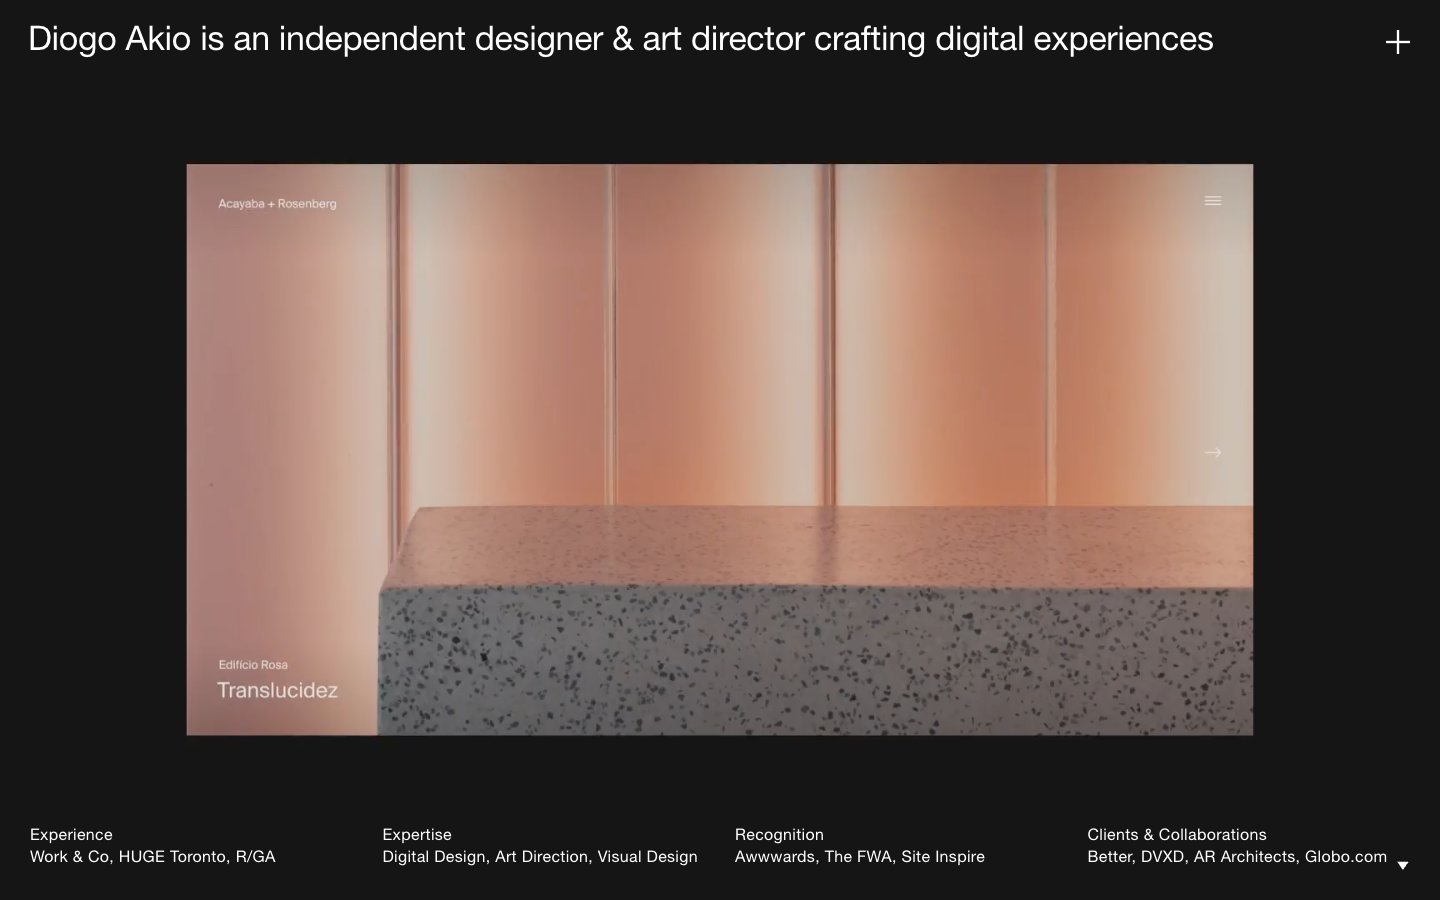The height and width of the screenshot is (900, 1440).
Task: Open the Acayaba + Rosenberg project thumbnail
Action: [x=720, y=450]
